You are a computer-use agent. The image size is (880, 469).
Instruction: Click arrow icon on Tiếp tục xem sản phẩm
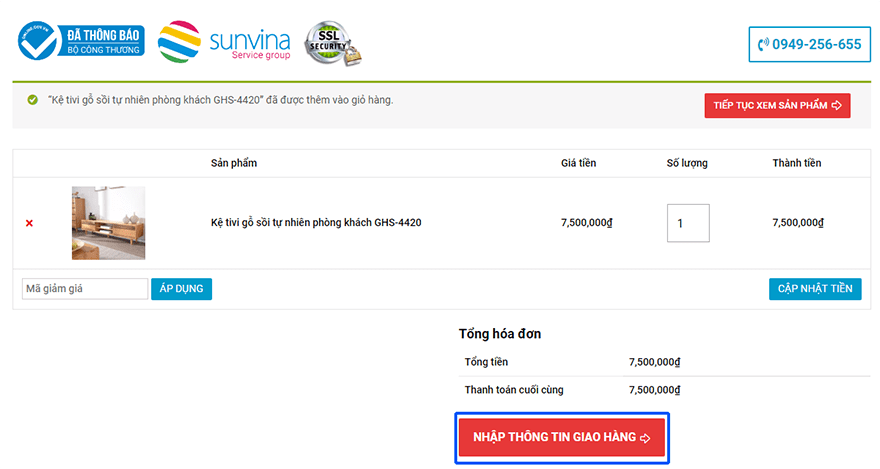coord(837,105)
